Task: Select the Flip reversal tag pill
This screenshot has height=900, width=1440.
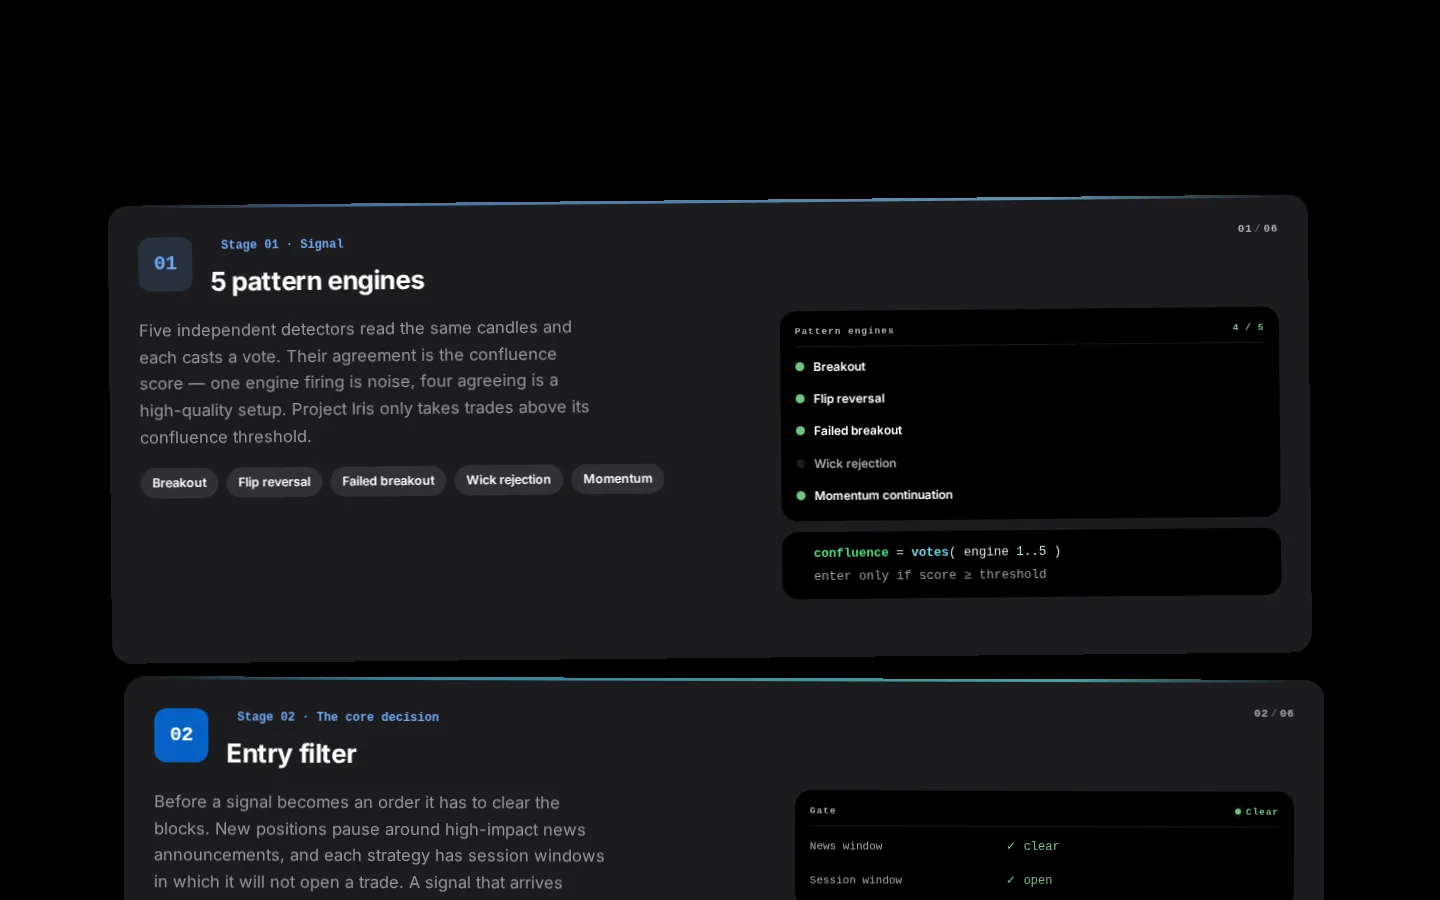Action: point(274,482)
